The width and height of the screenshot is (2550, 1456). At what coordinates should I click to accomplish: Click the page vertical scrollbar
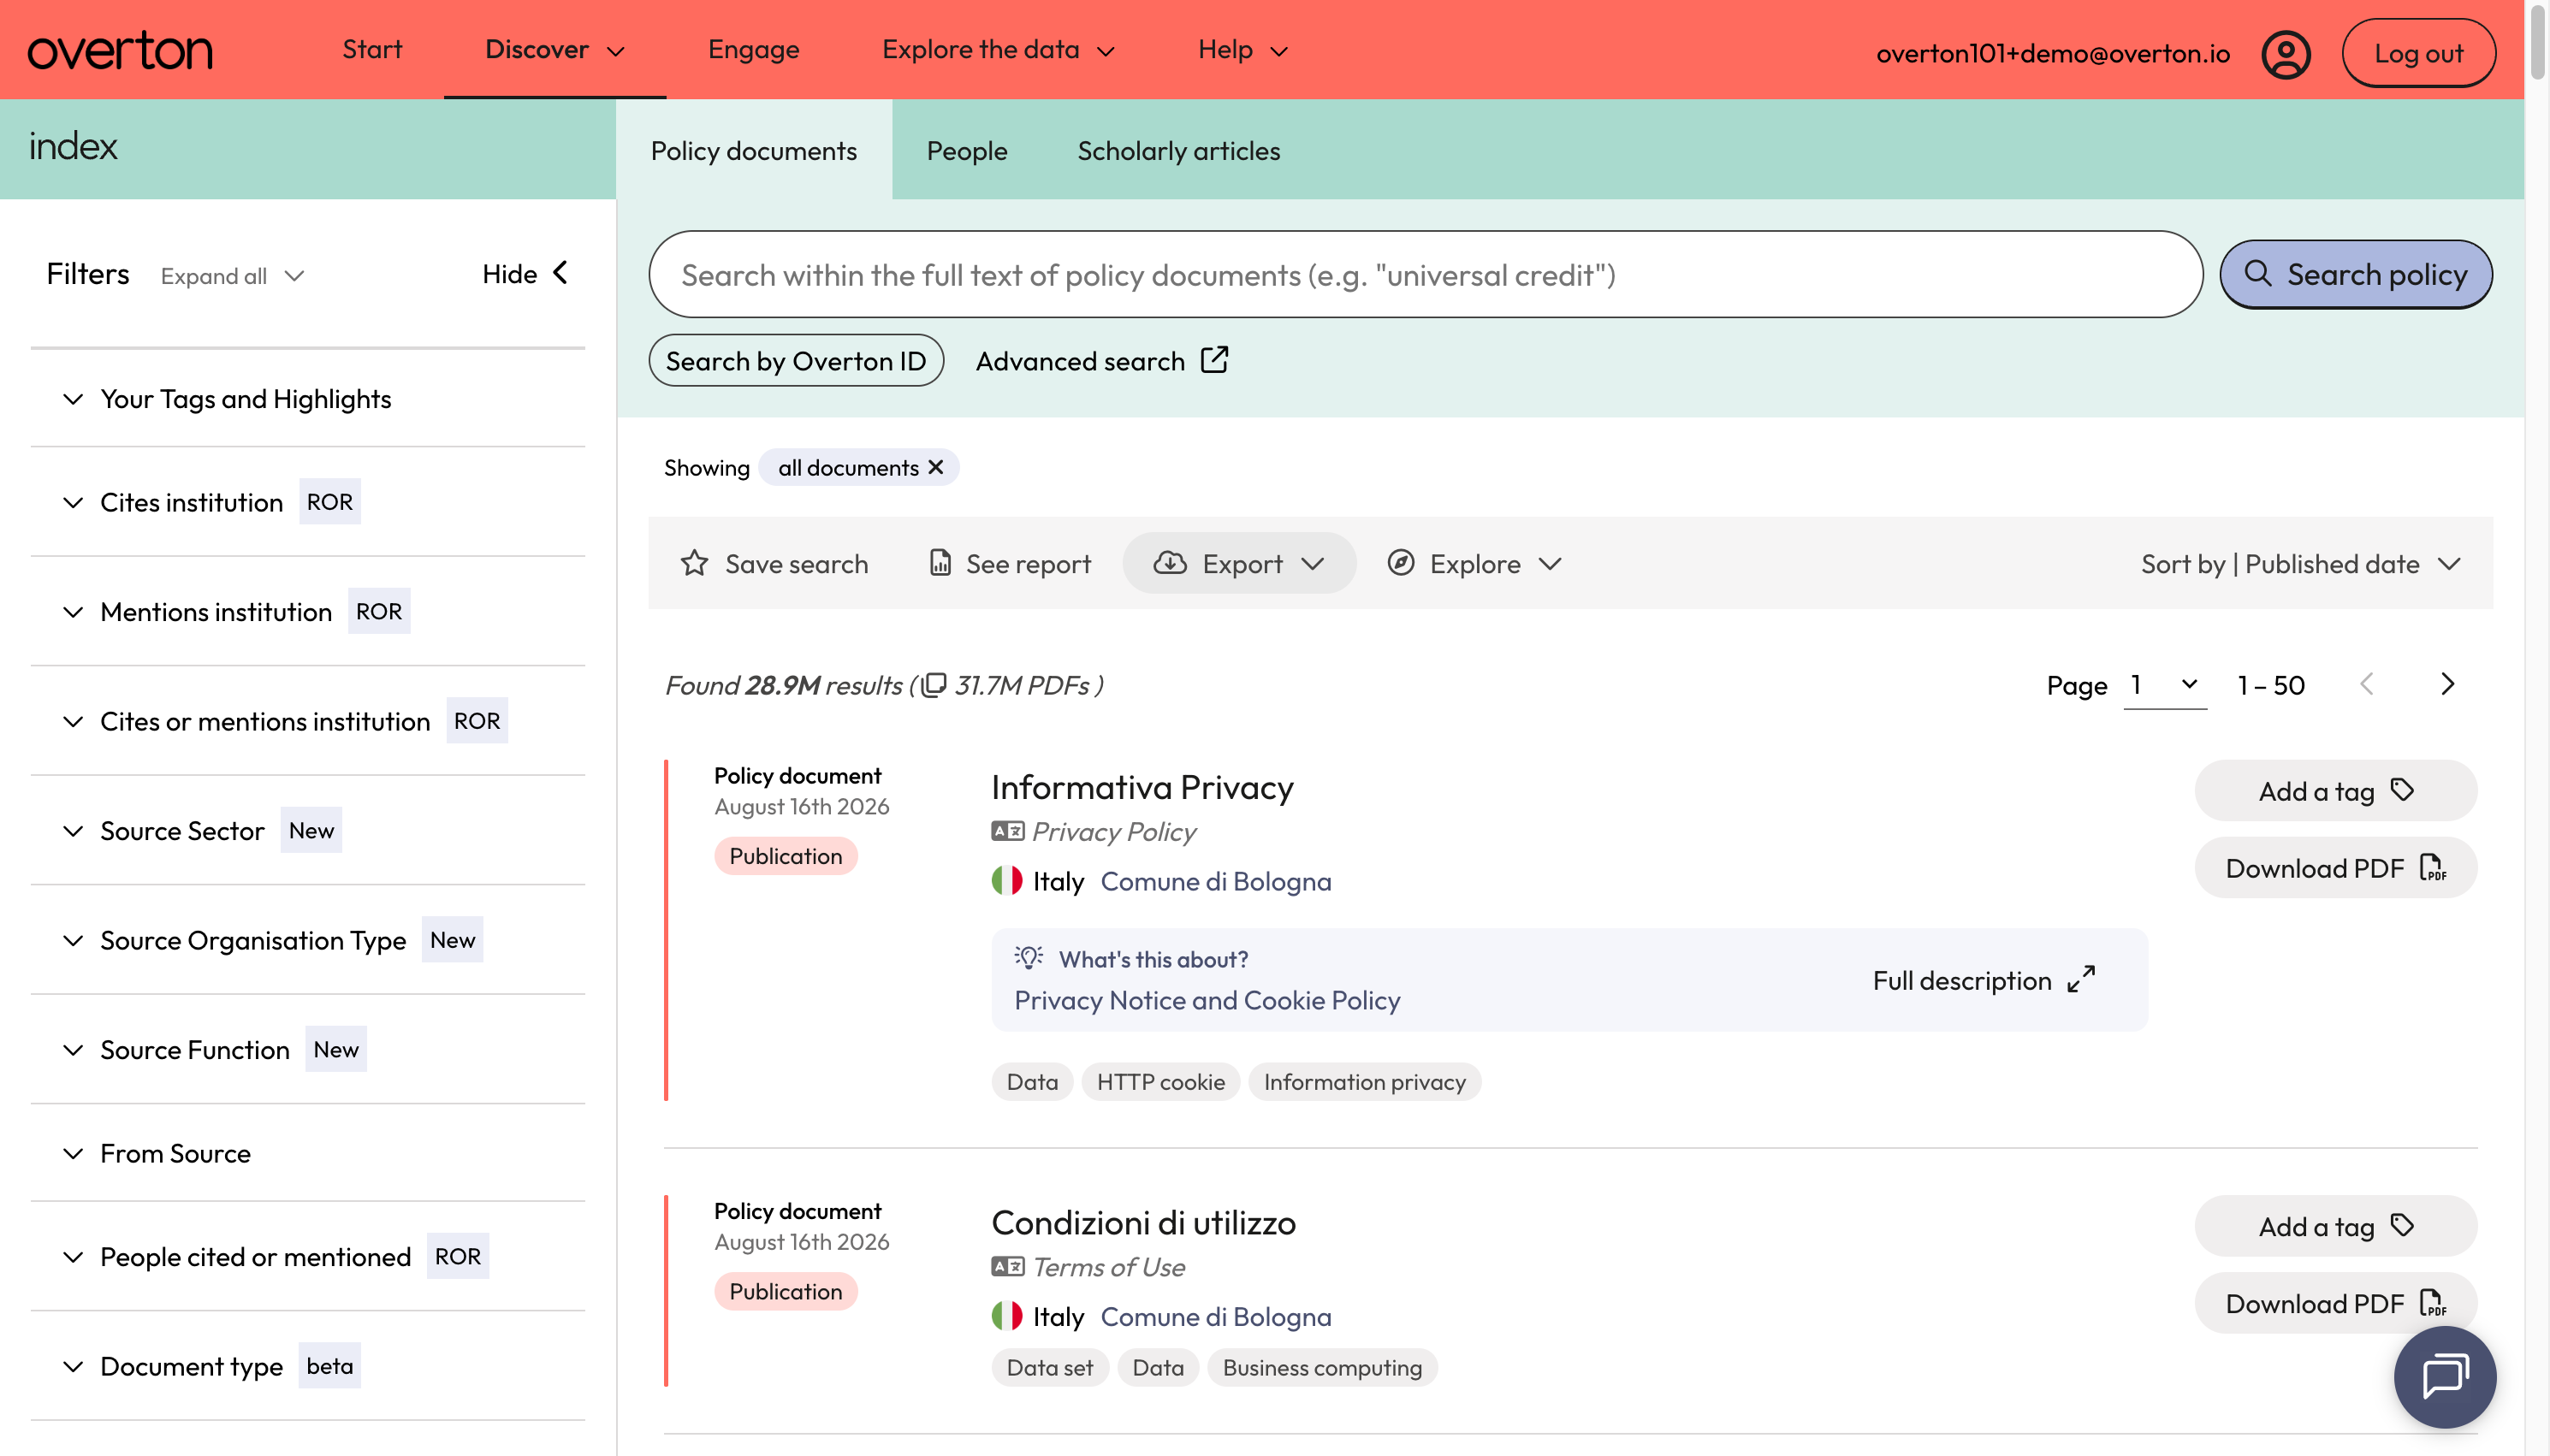2537,40
